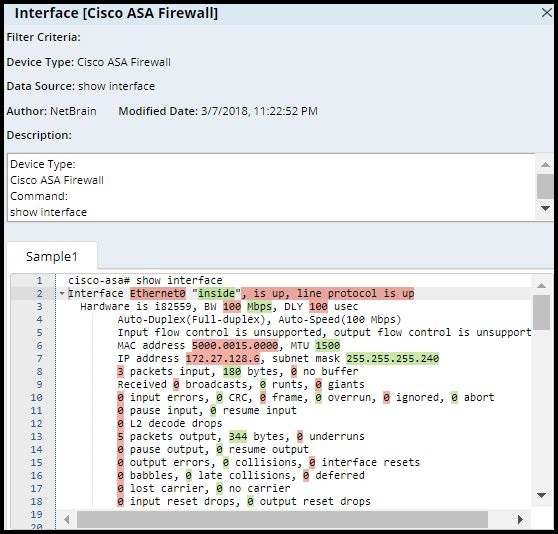The image size is (558, 534).
Task: Click highlighted 0 before 'no buffer'
Action: pyautogui.click(x=294, y=371)
